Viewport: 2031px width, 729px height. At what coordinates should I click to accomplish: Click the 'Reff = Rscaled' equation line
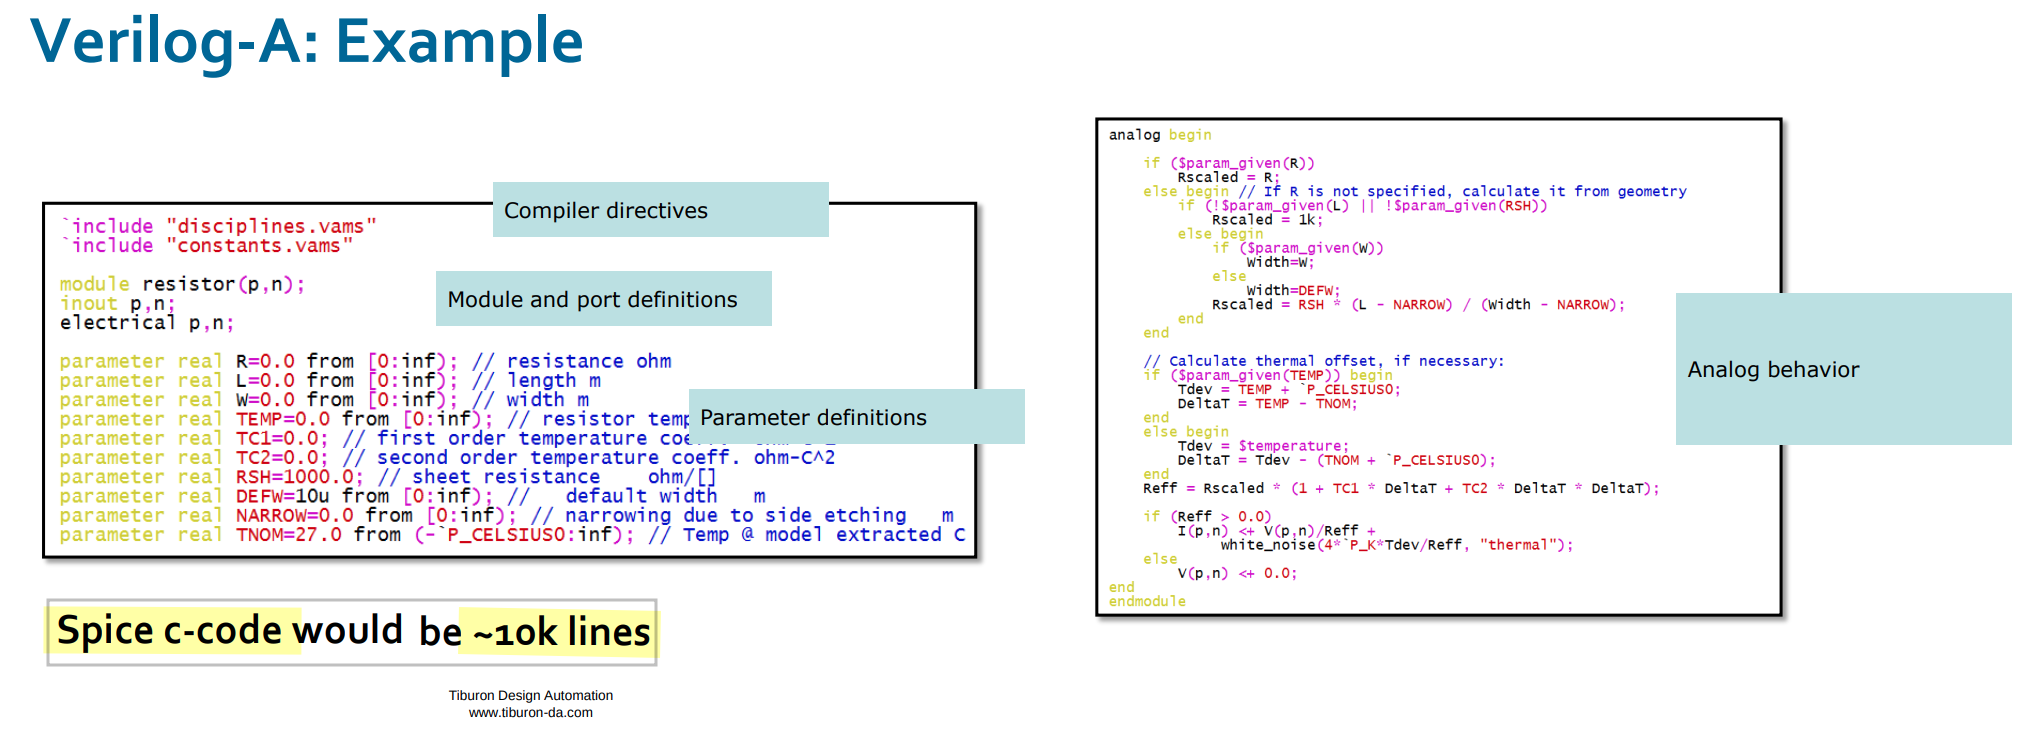coord(1401,488)
